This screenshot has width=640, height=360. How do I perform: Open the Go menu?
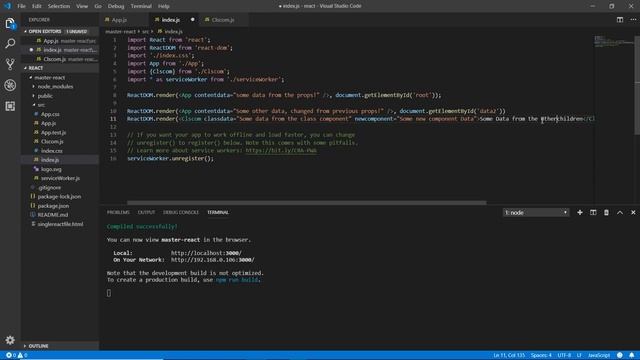point(98,6)
